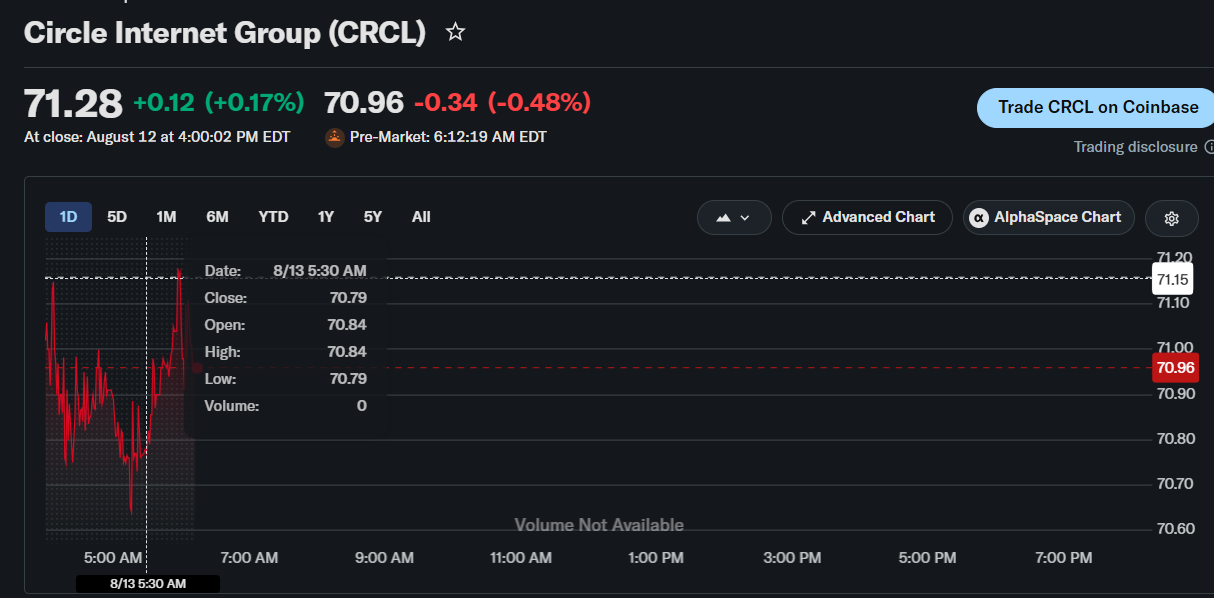Click the 70.80 price axis label
1214x598 pixels.
(1175, 439)
